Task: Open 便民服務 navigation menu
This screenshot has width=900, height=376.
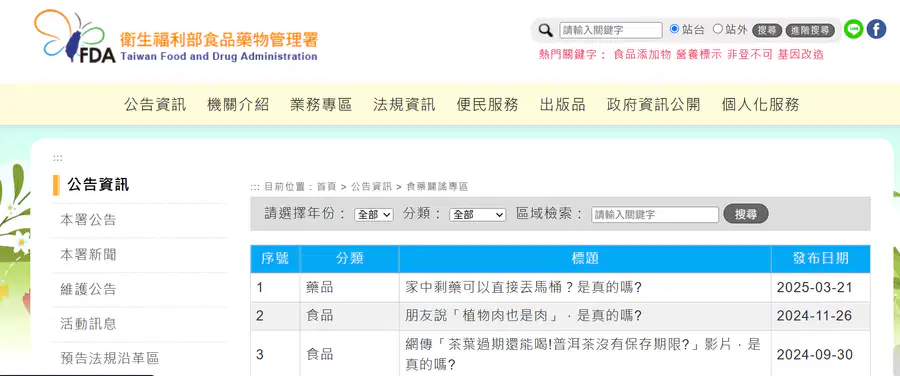Action: [487, 104]
